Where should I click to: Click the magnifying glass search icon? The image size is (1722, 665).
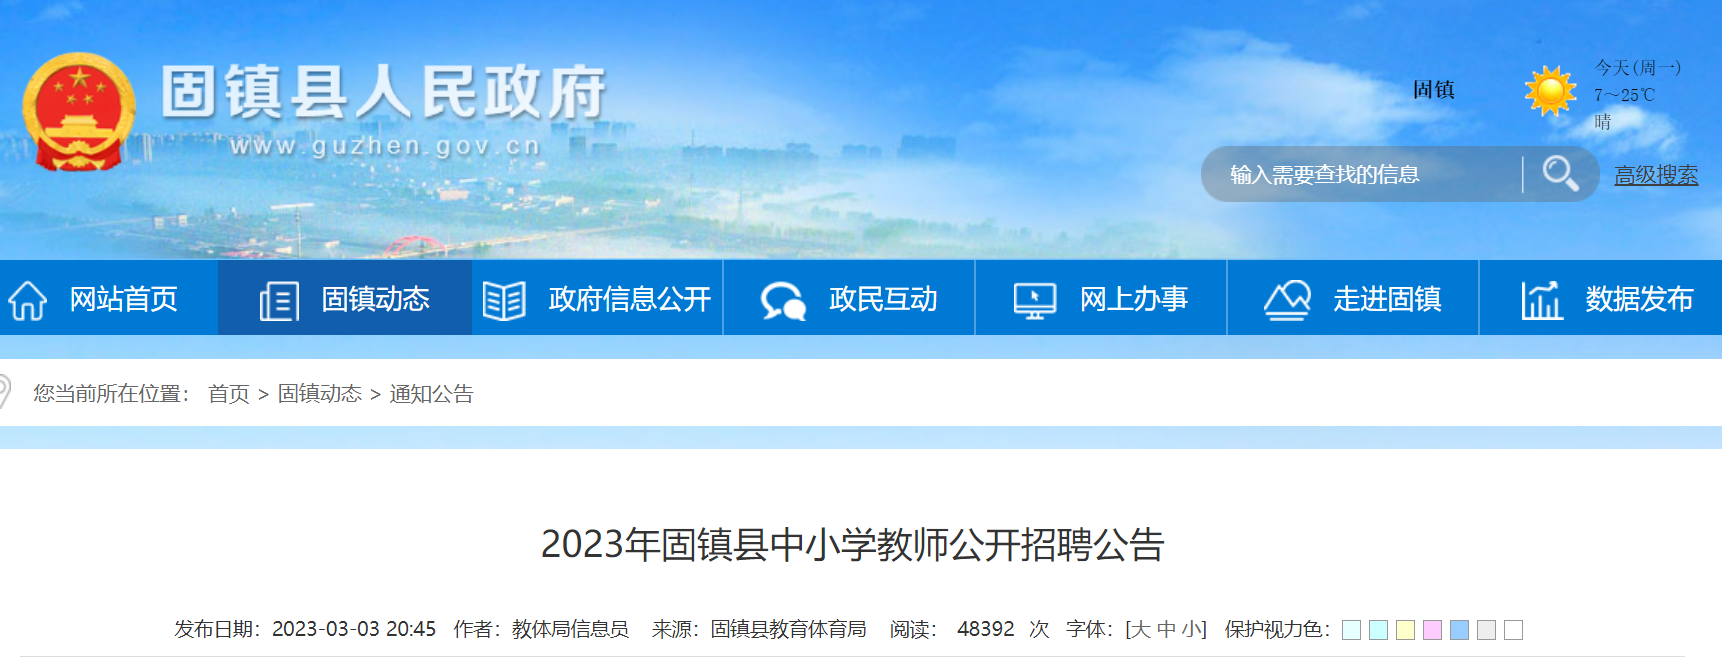1560,174
